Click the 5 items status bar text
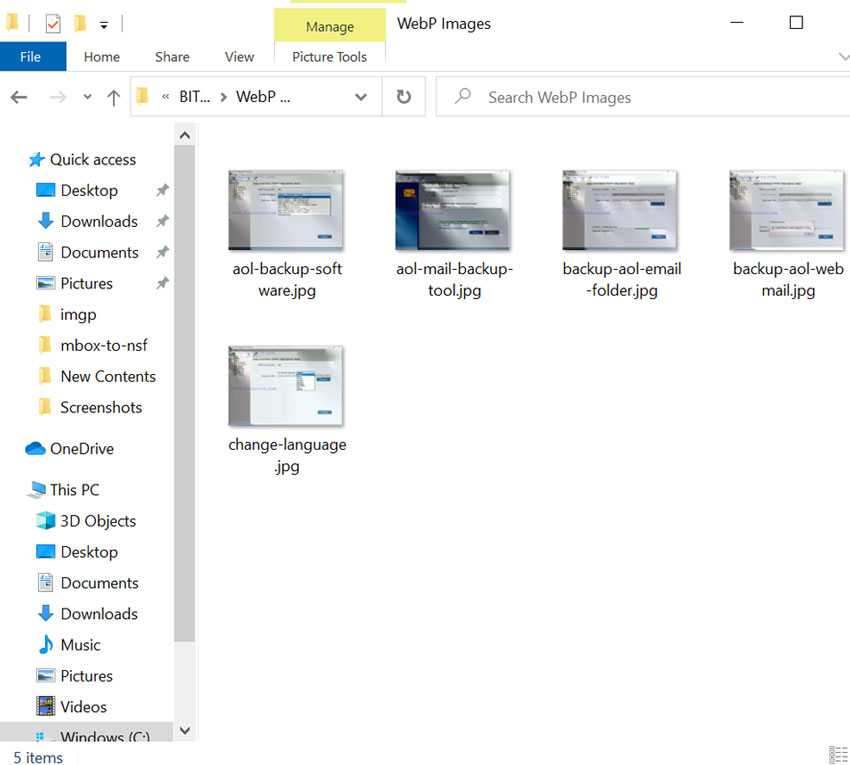 click(x=38, y=757)
